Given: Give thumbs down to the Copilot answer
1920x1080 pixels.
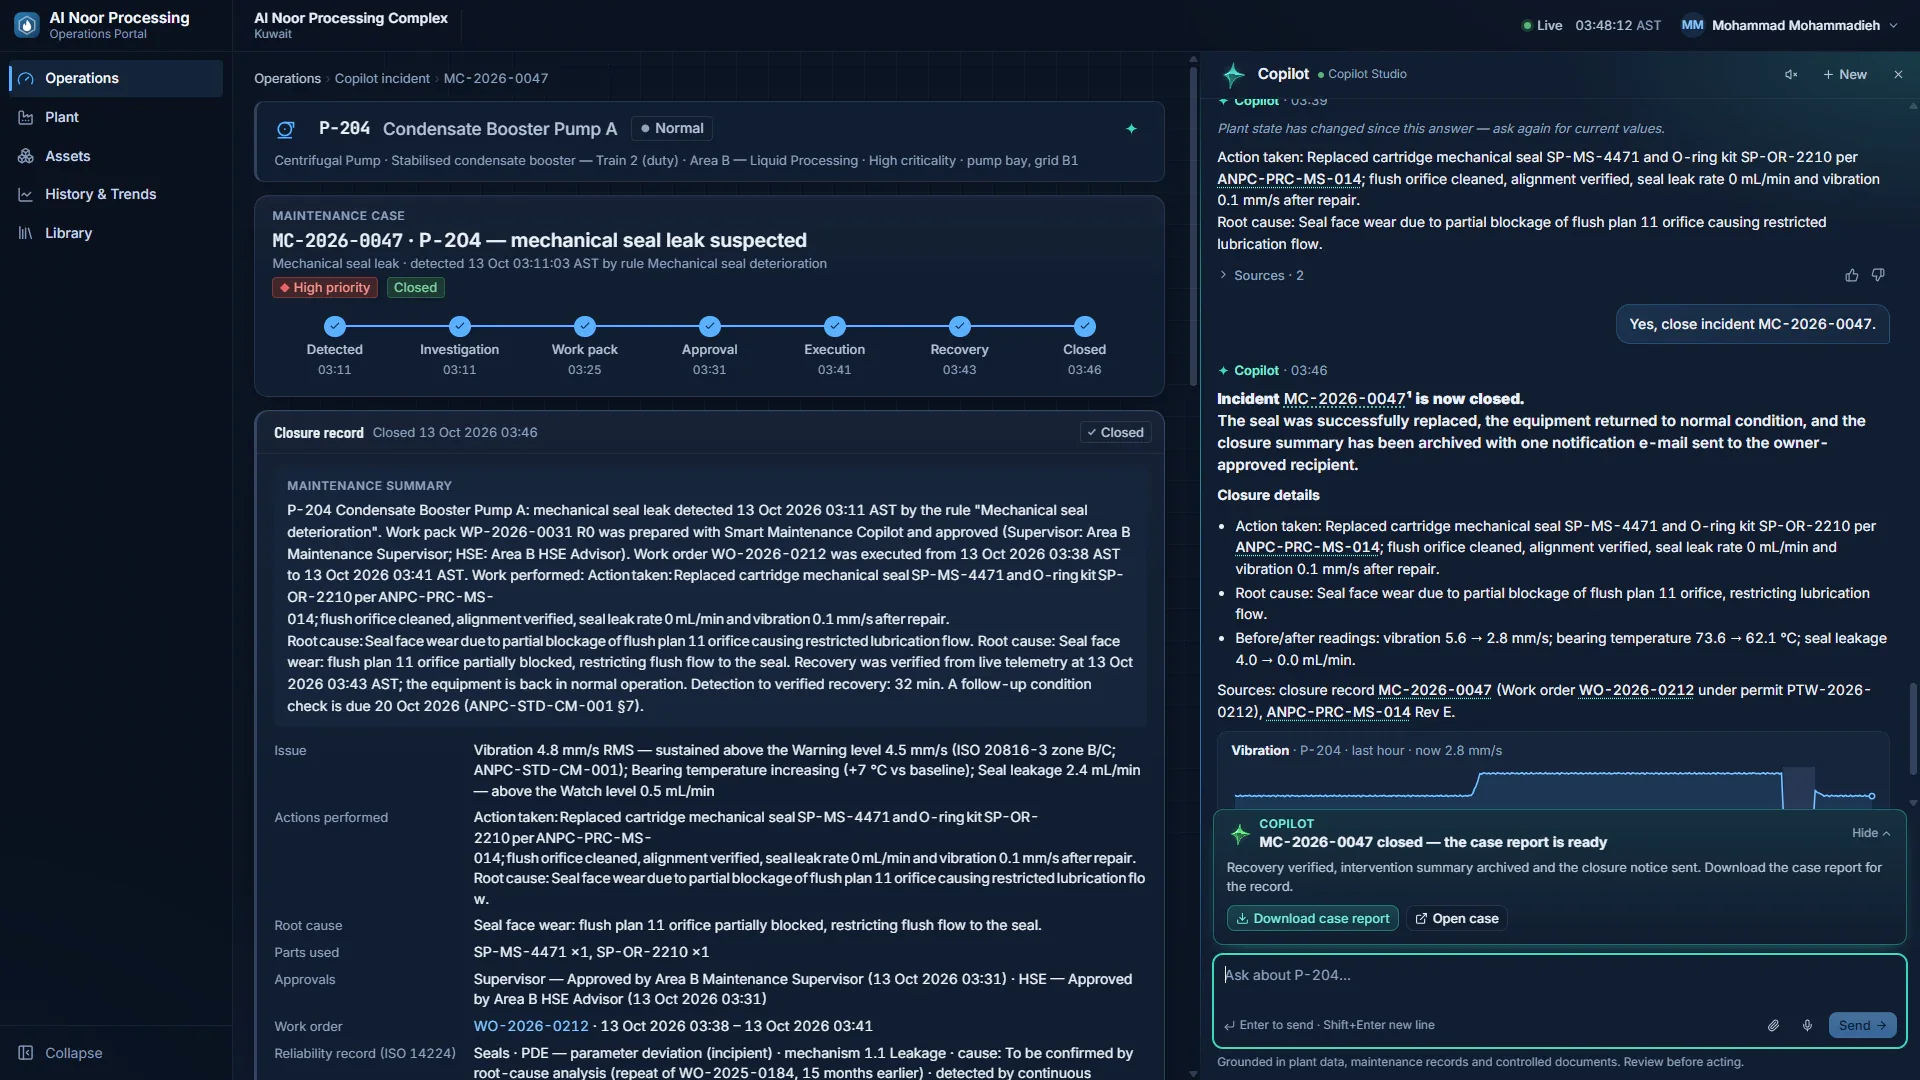Looking at the screenshot, I should [x=1878, y=275].
